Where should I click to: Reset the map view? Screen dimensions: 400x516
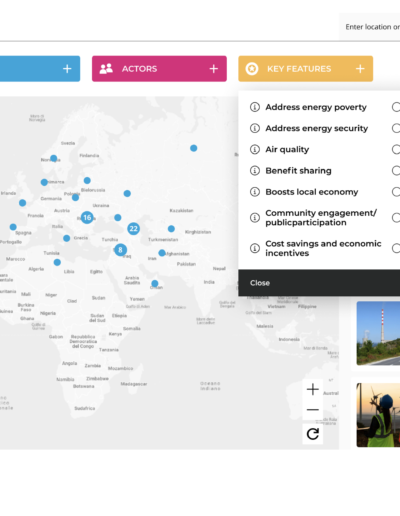coord(313,434)
